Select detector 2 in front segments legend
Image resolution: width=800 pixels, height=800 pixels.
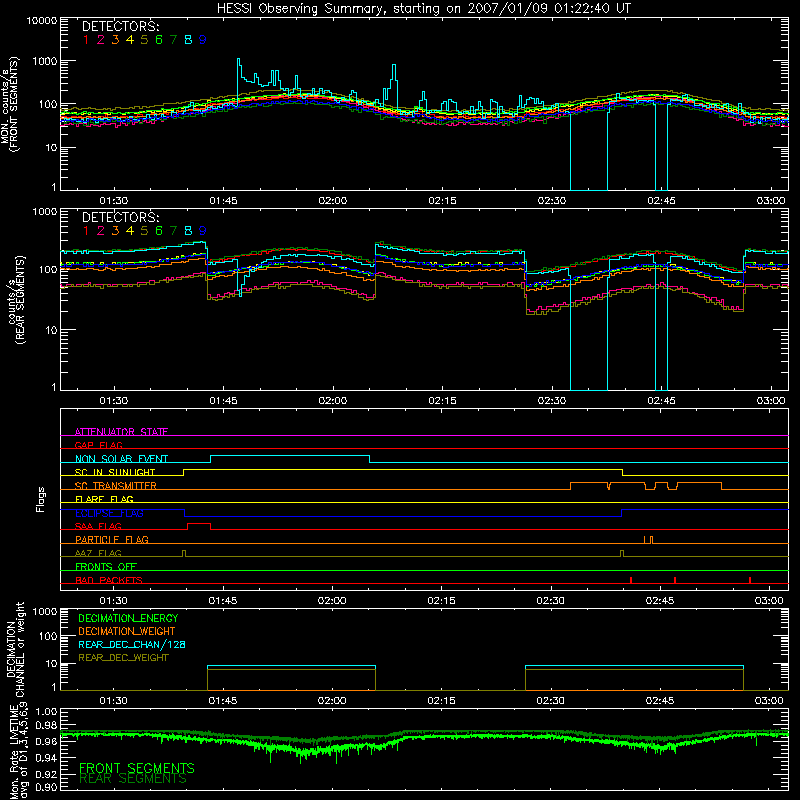coord(101,40)
